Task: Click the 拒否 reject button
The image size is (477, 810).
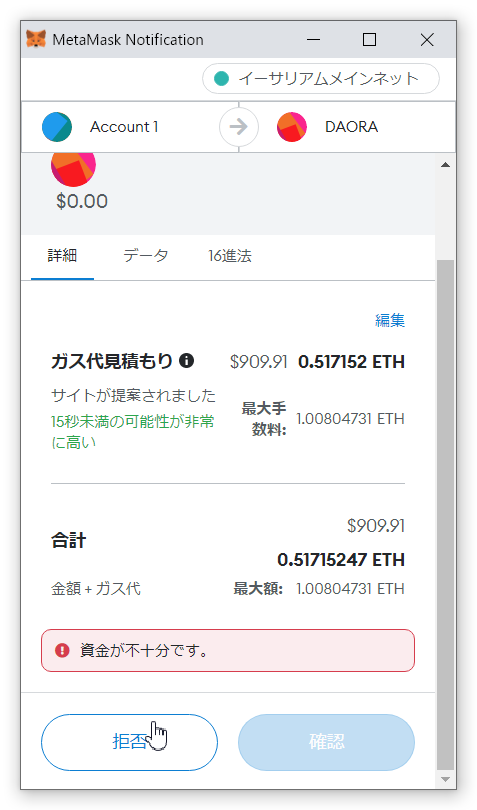Action: pyautogui.click(x=129, y=742)
